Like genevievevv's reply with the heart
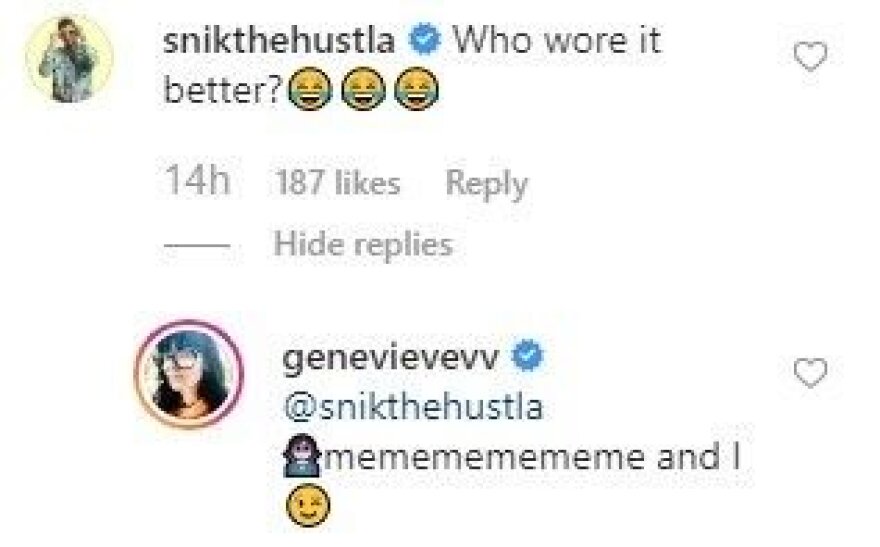 click(x=809, y=374)
